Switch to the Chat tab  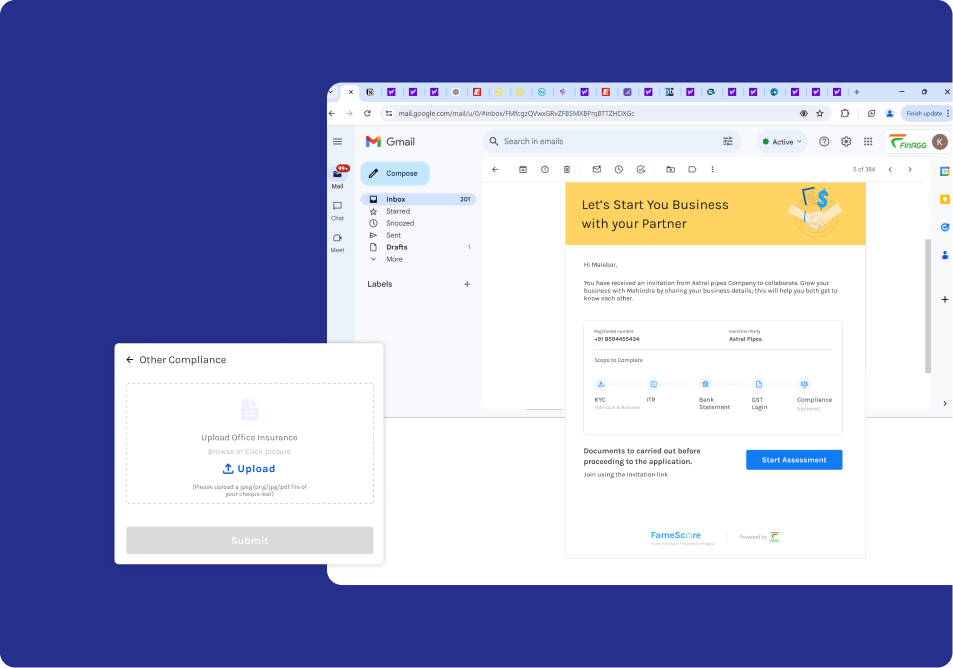(x=338, y=210)
